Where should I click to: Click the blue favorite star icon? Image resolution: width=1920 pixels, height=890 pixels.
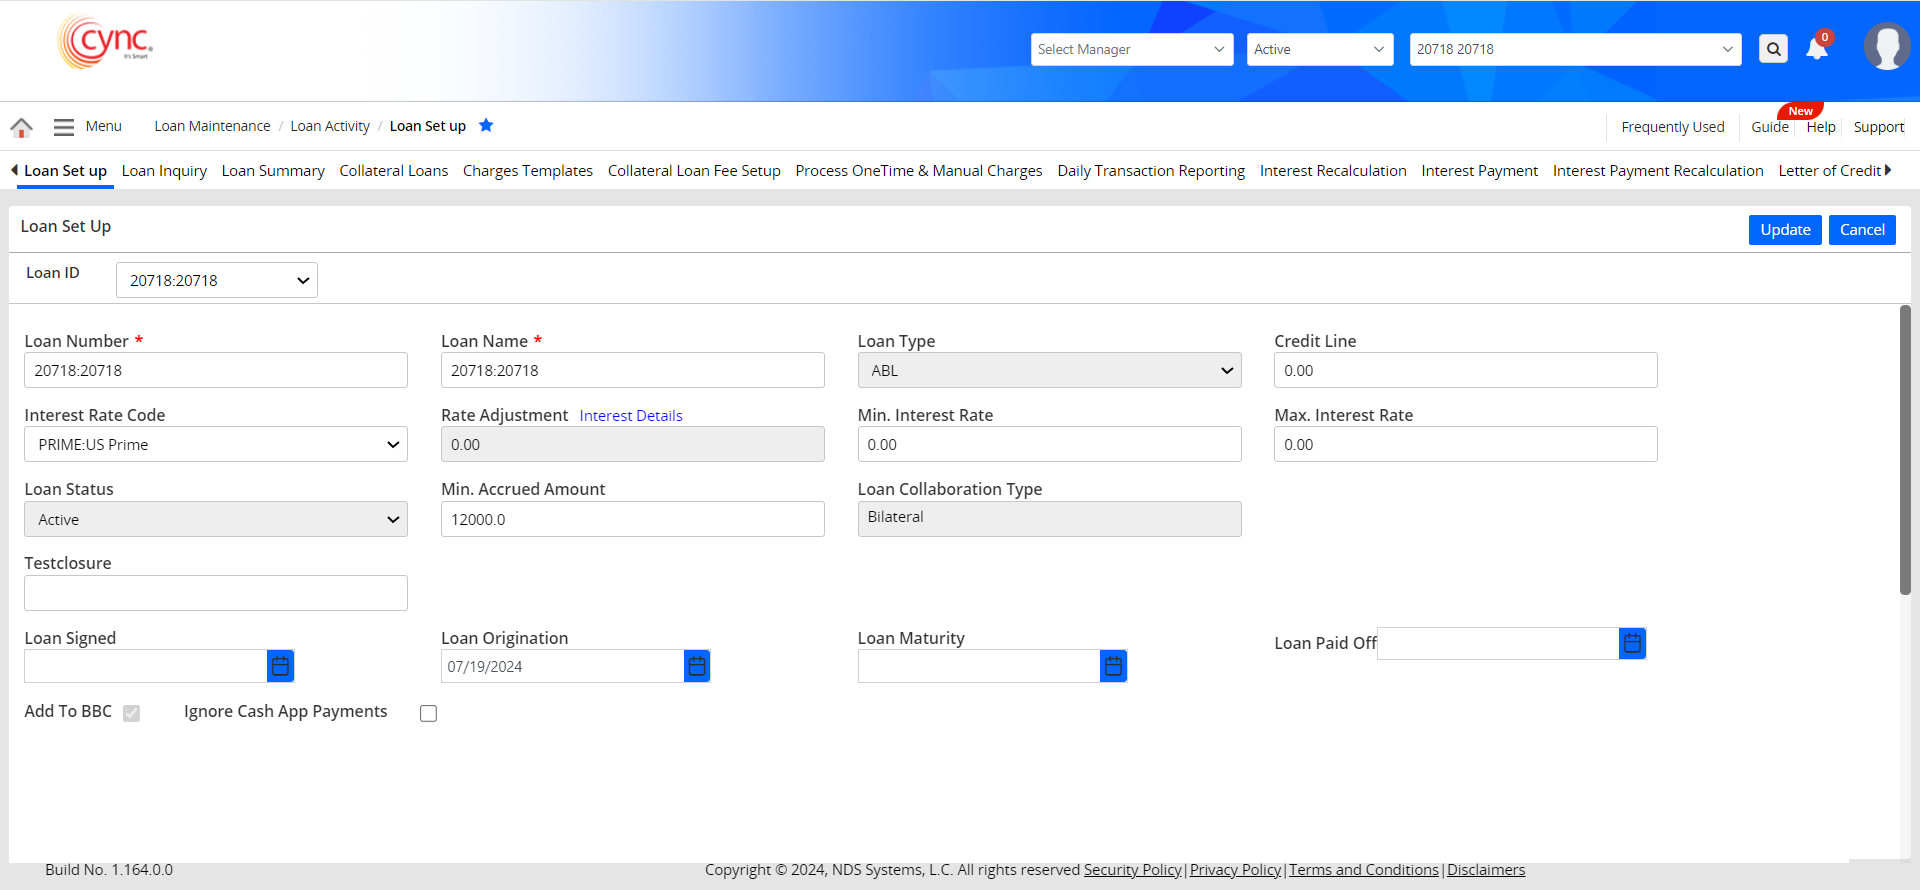coord(486,126)
